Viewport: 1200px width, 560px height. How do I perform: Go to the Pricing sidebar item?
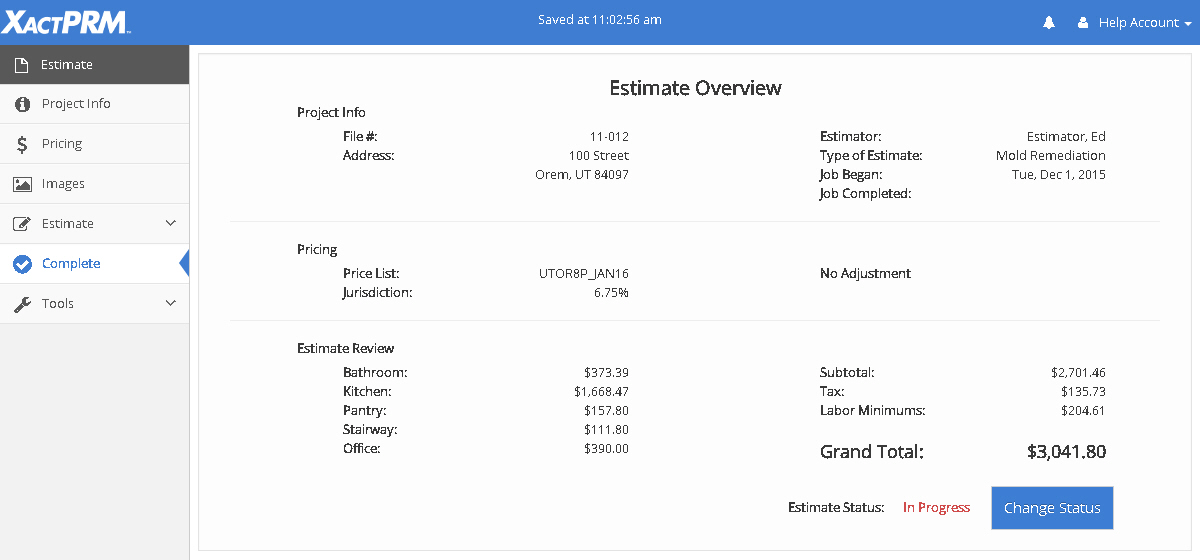point(62,144)
